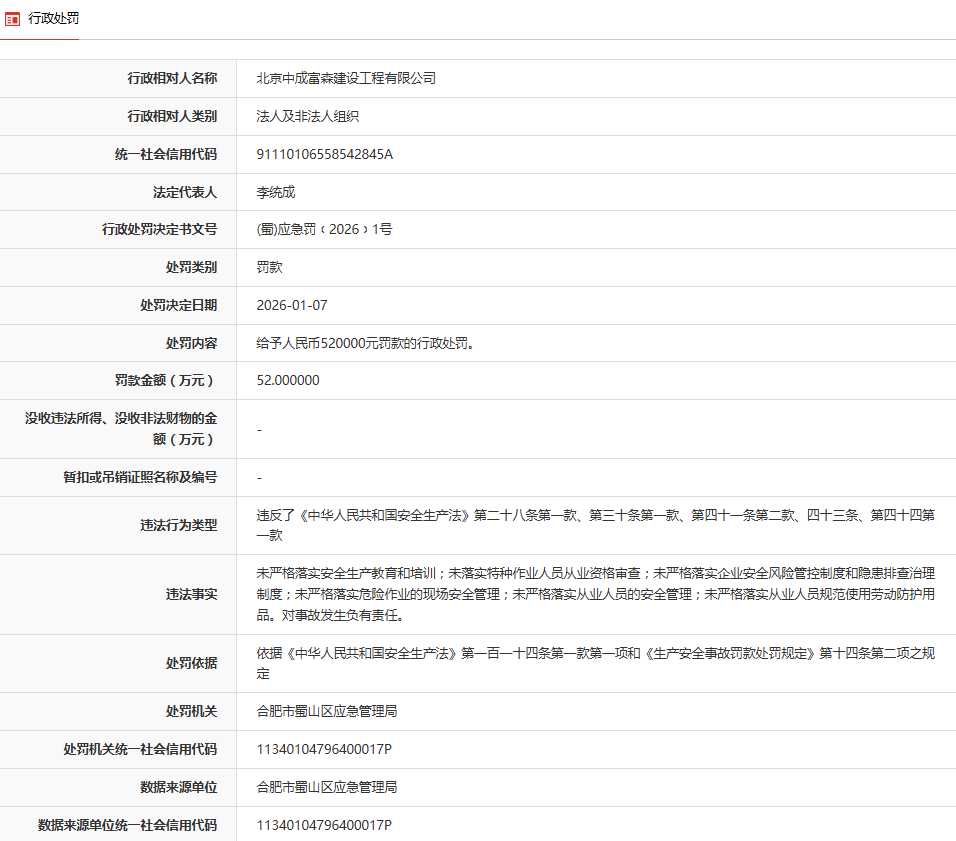Click document number (蜀)应急罚〔2026〕1号
956x841 pixels.
coord(324,229)
